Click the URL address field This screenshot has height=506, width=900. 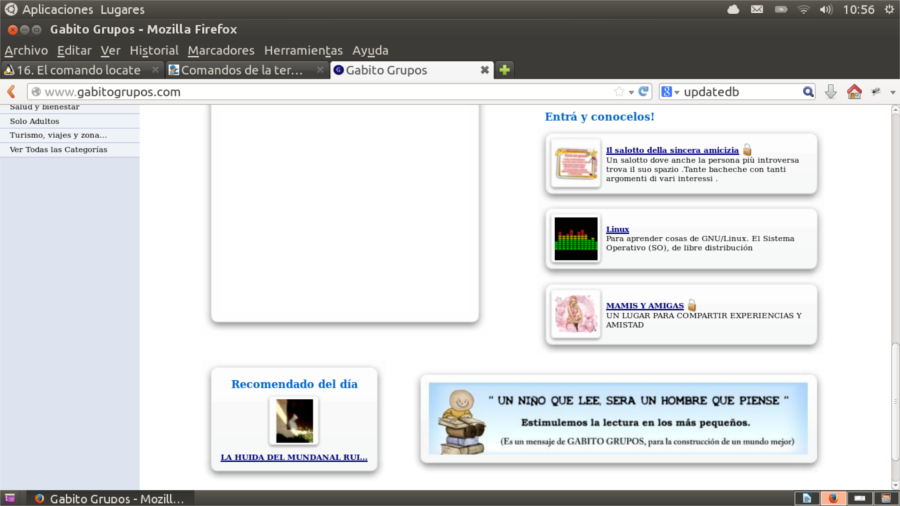click(320, 91)
